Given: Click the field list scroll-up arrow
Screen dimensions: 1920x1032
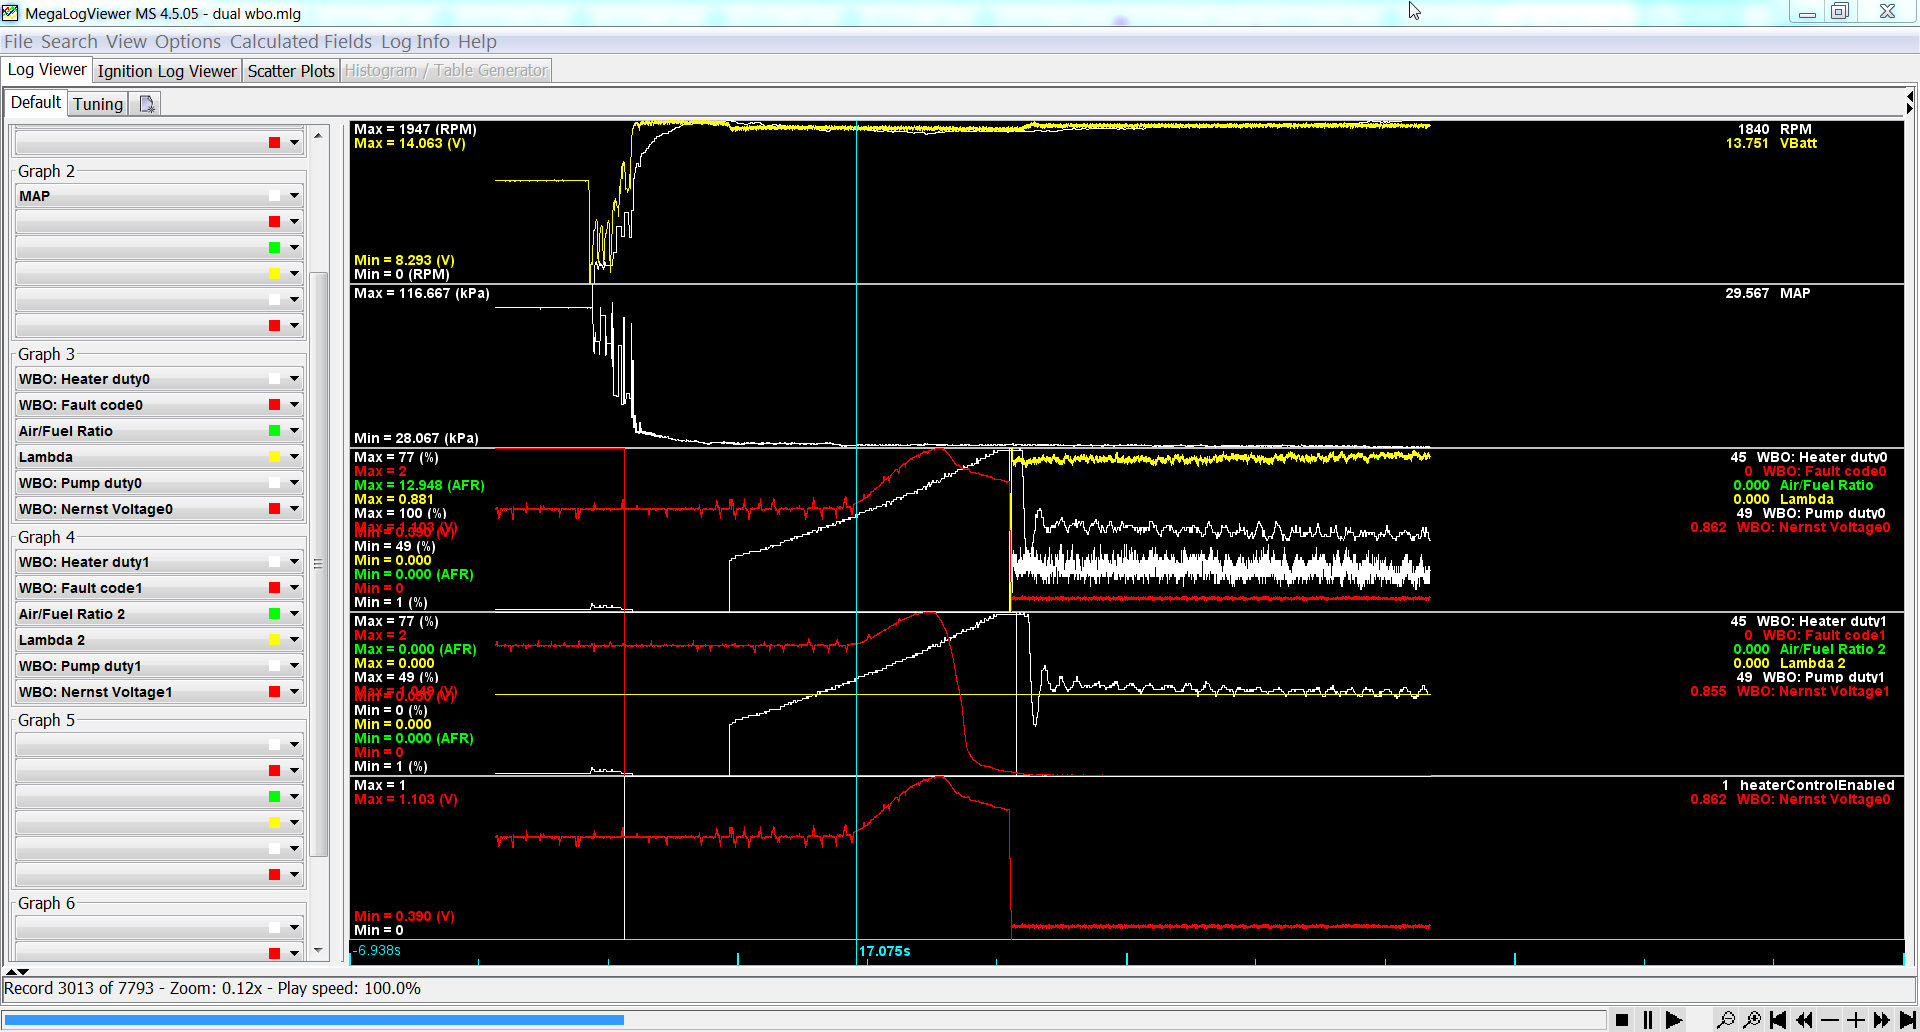Looking at the screenshot, I should pyautogui.click(x=319, y=135).
